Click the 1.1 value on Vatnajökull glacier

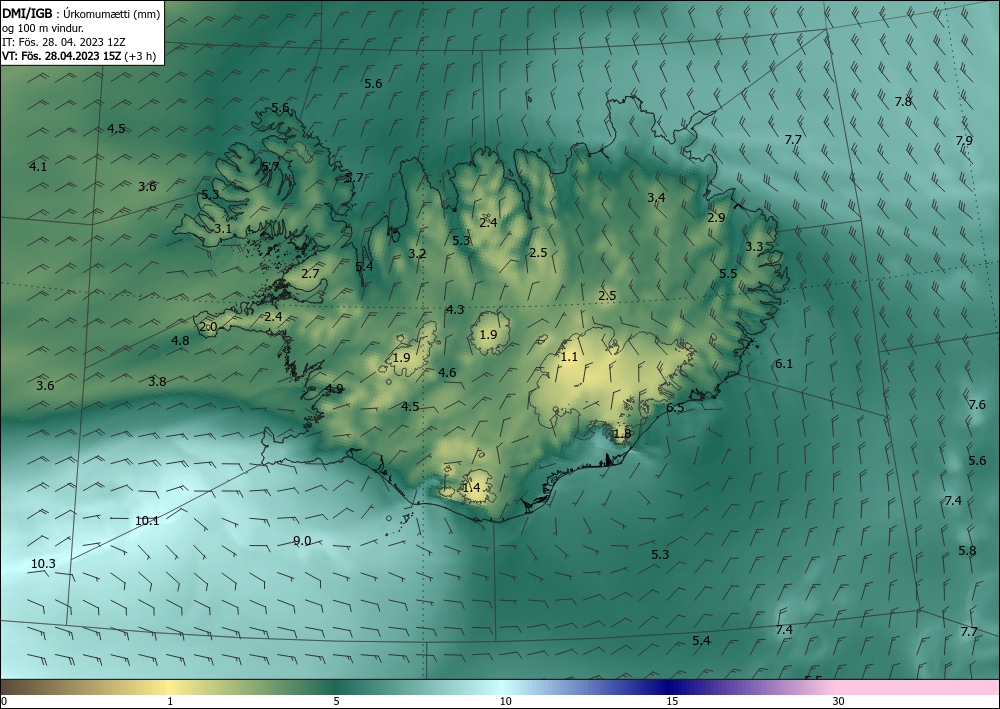point(569,356)
